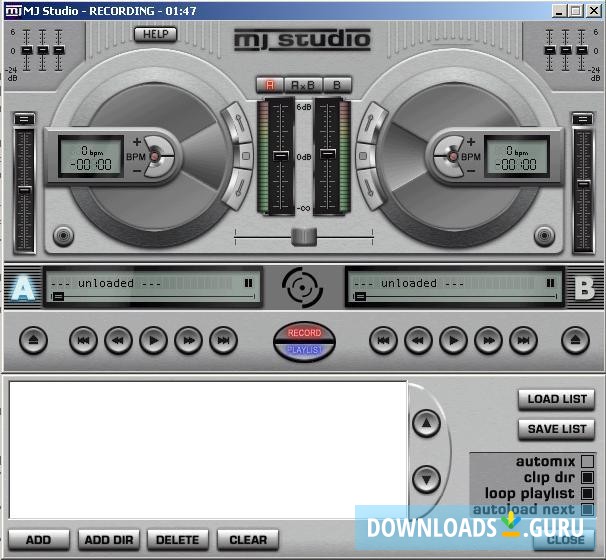This screenshot has height=560, width=606.
Task: Click deck A BPM center red knob
Action: pyautogui.click(x=155, y=156)
